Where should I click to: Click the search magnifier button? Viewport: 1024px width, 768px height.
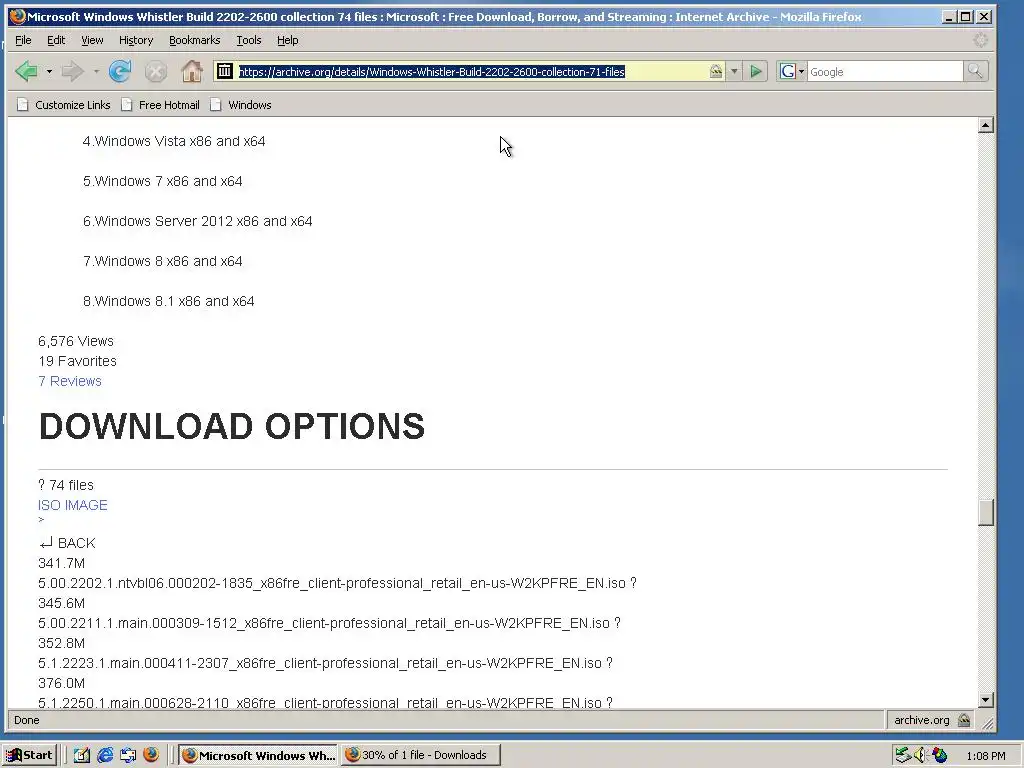point(975,71)
